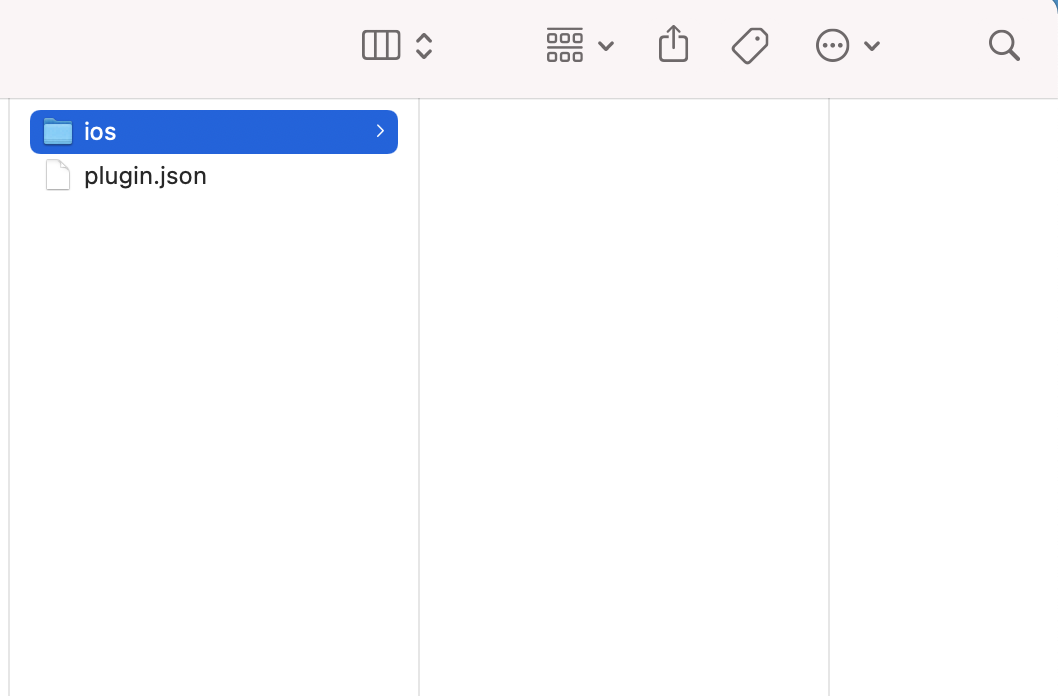
Task: Expand chevron beside the ellipsis action icon
Action: click(872, 46)
